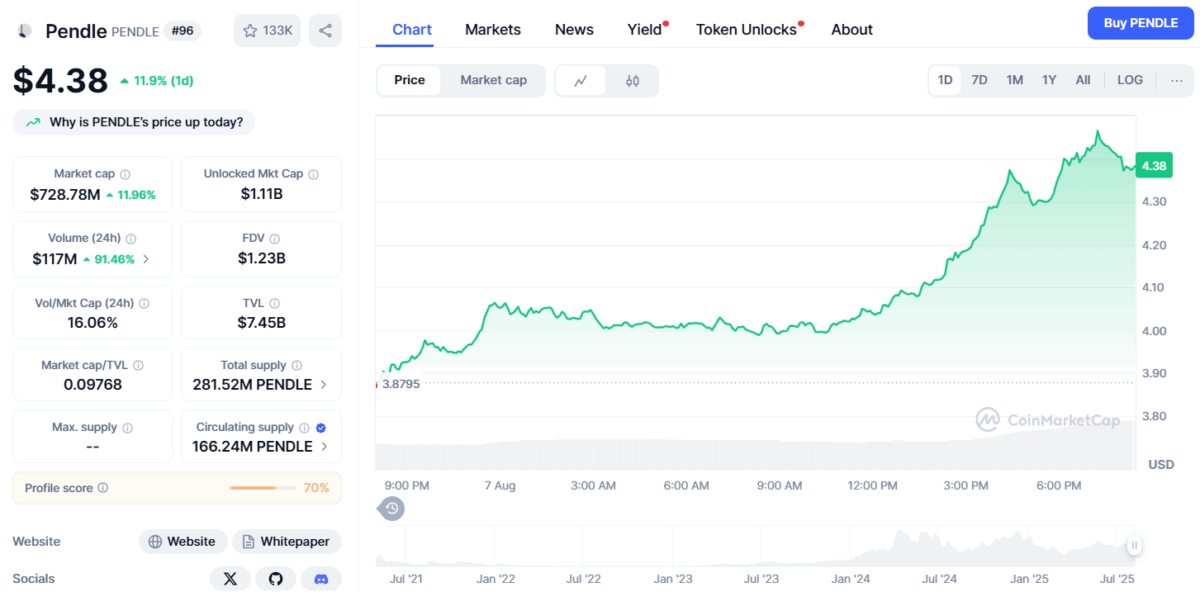Open the Markets tab

click(493, 29)
